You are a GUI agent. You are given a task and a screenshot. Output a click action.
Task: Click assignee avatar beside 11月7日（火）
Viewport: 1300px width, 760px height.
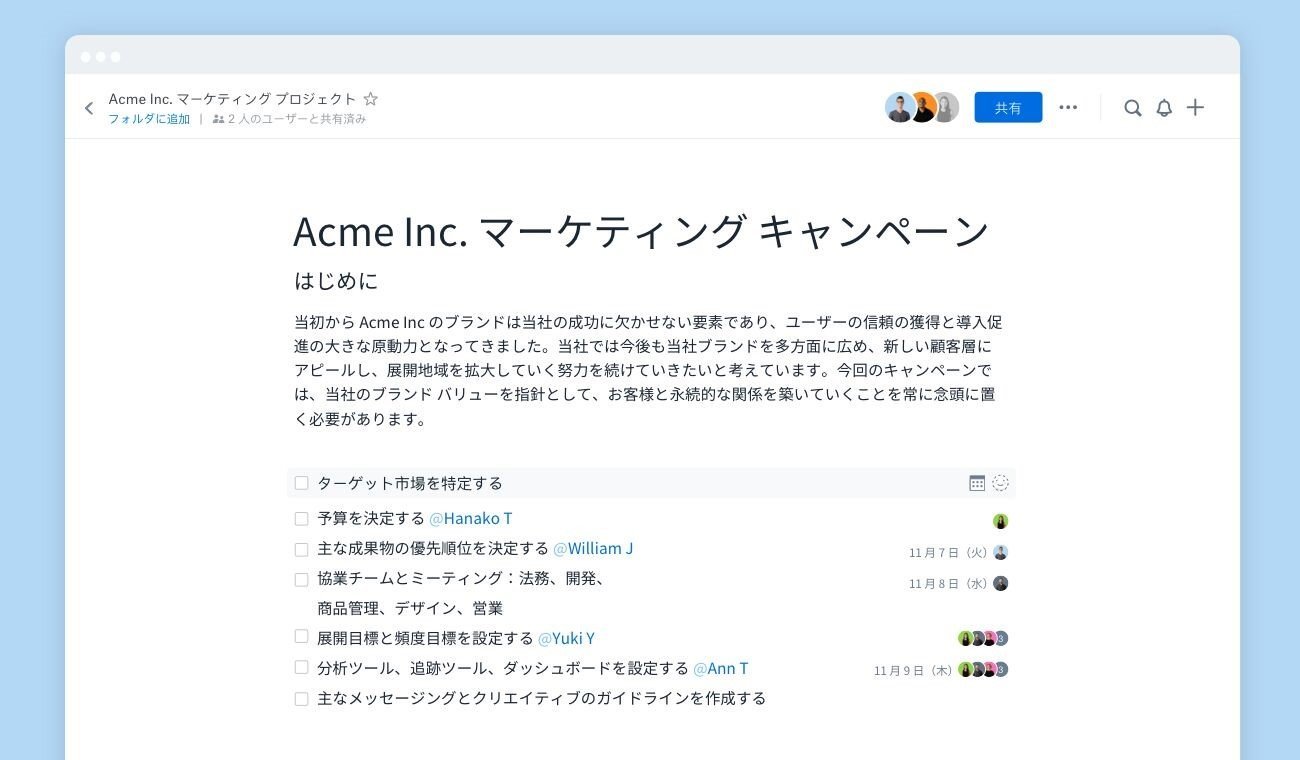point(1000,552)
